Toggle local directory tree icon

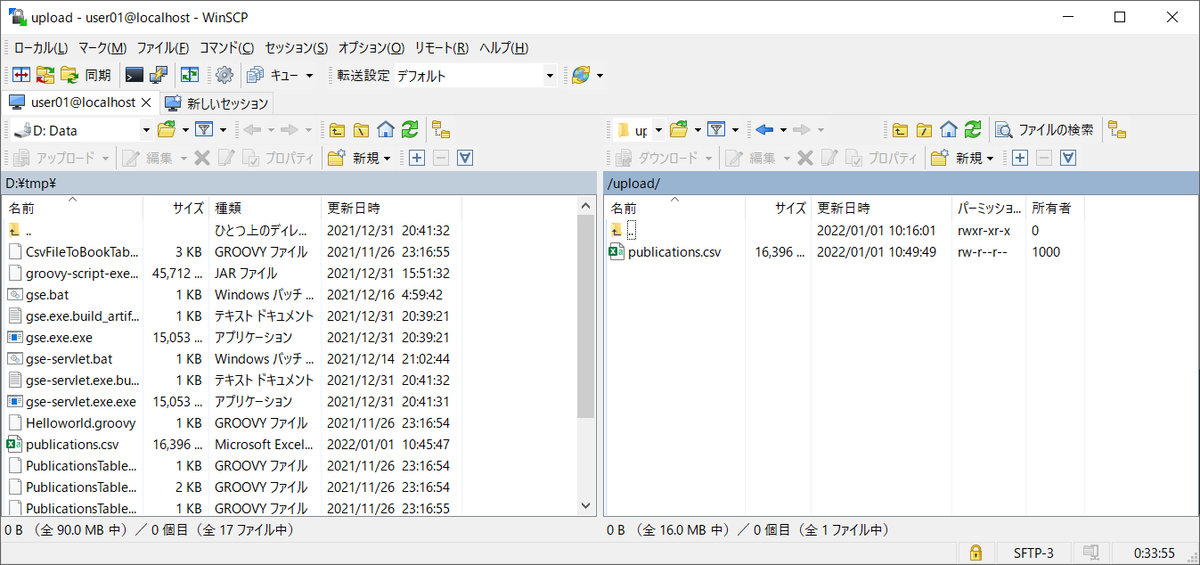click(440, 129)
